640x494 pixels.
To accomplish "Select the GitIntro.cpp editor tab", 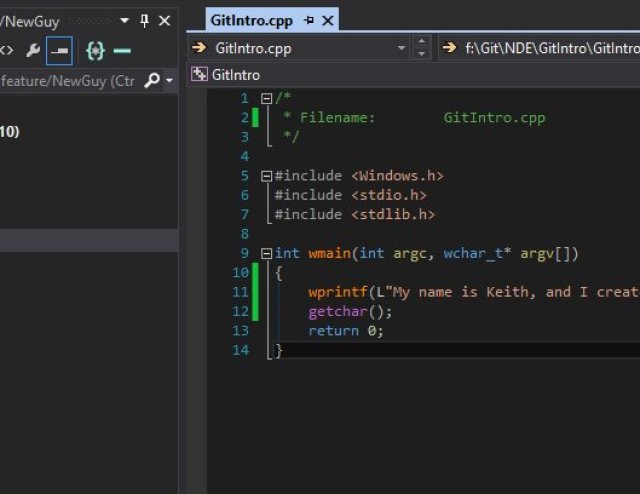I will tap(251, 20).
